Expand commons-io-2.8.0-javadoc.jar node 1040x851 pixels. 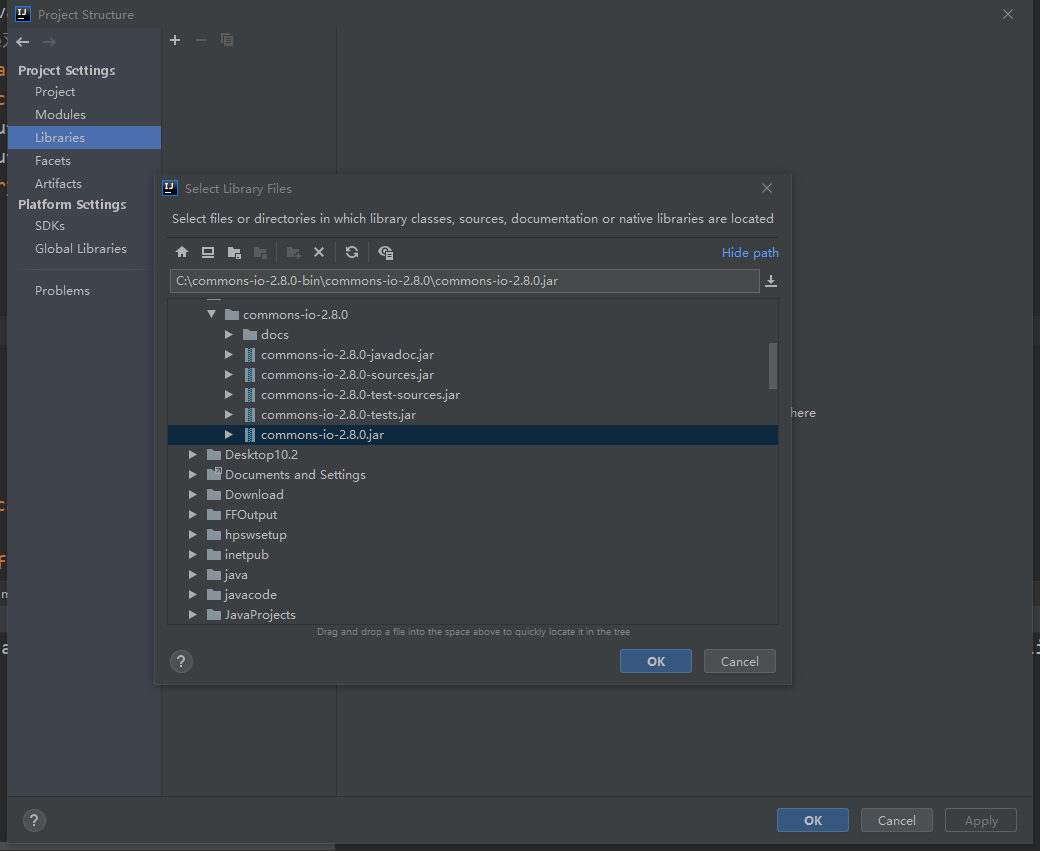click(x=229, y=355)
